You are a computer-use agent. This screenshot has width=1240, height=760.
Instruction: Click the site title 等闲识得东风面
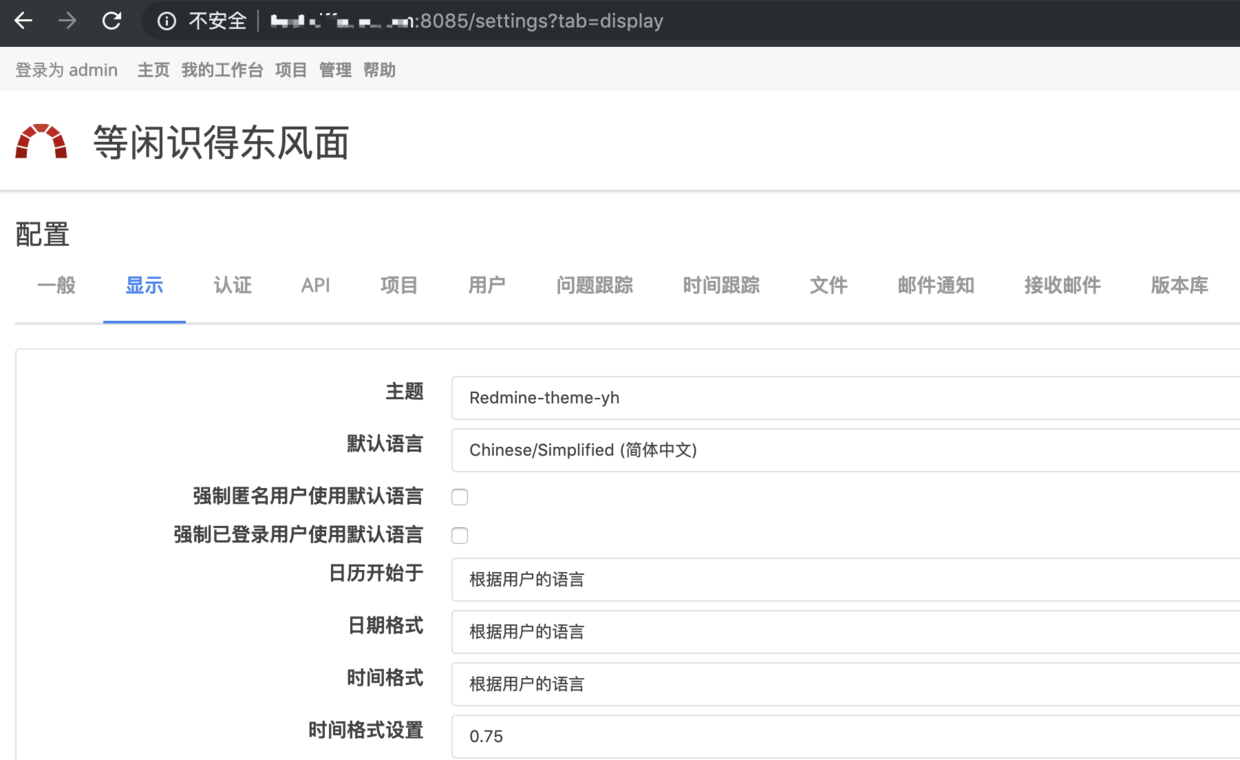pos(221,143)
